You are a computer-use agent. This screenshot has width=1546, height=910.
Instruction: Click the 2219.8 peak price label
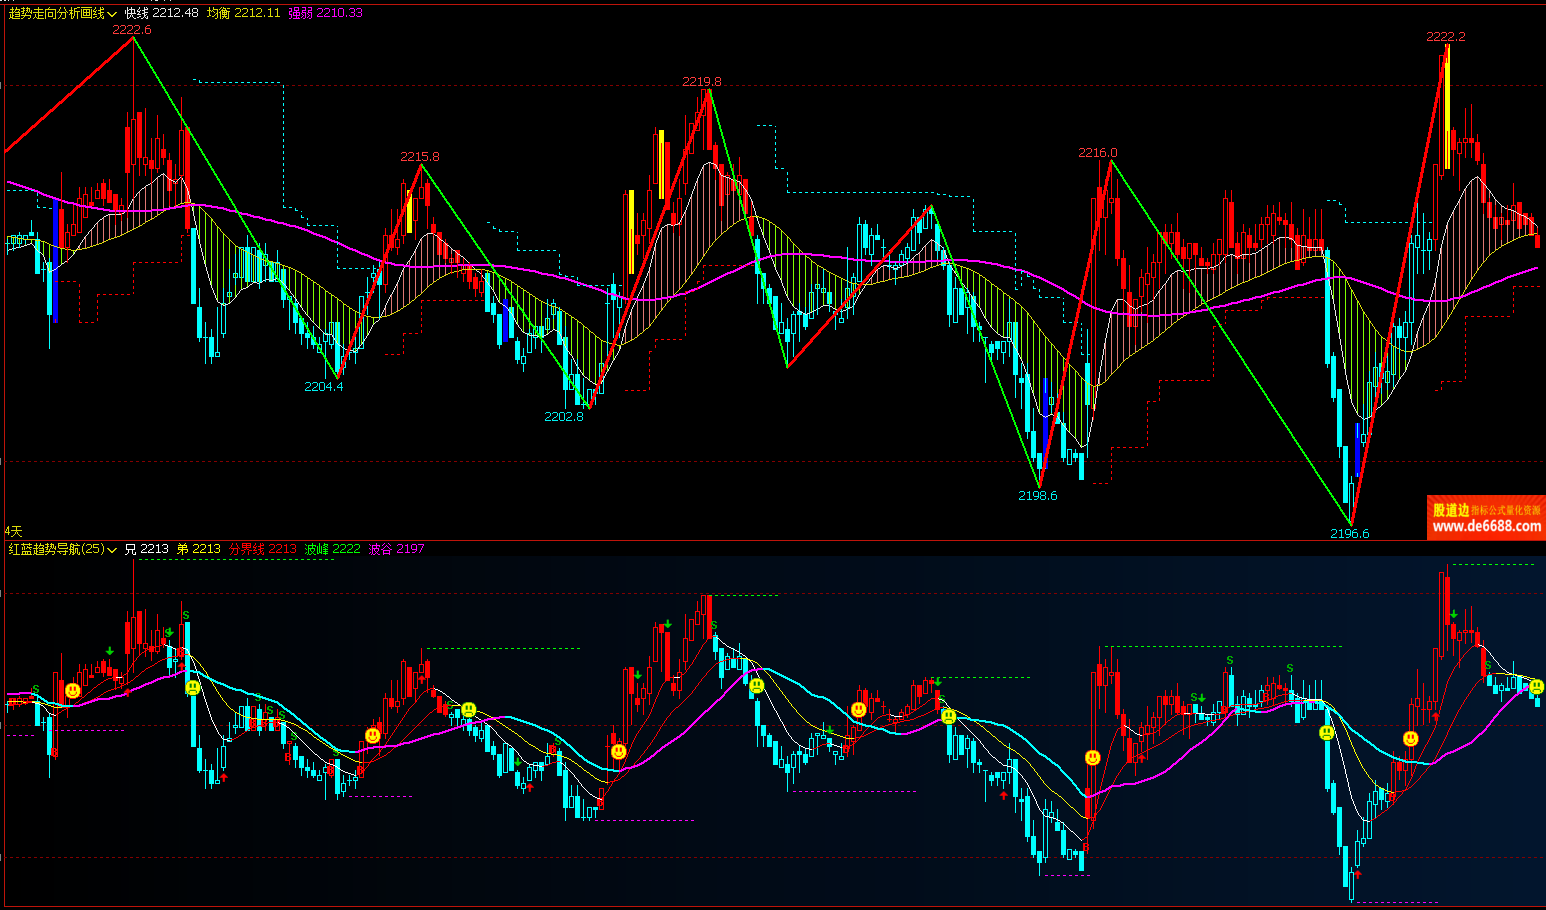702,81
